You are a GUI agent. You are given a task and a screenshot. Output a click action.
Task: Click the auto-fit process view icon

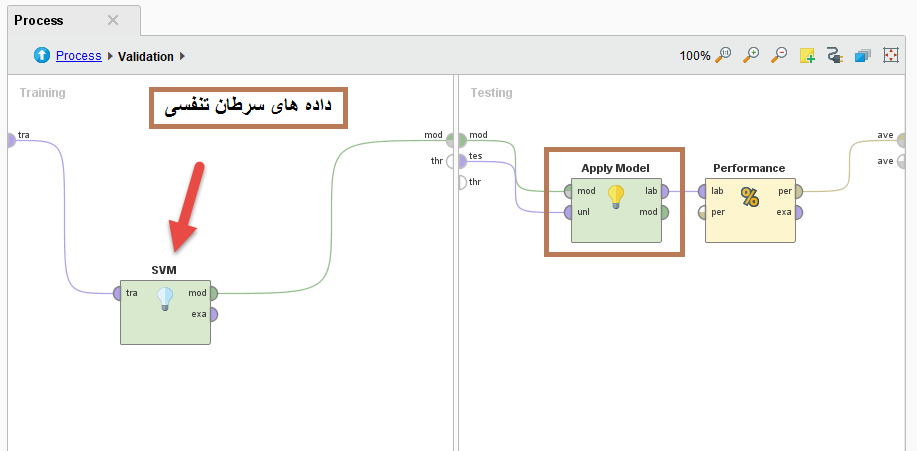890,56
